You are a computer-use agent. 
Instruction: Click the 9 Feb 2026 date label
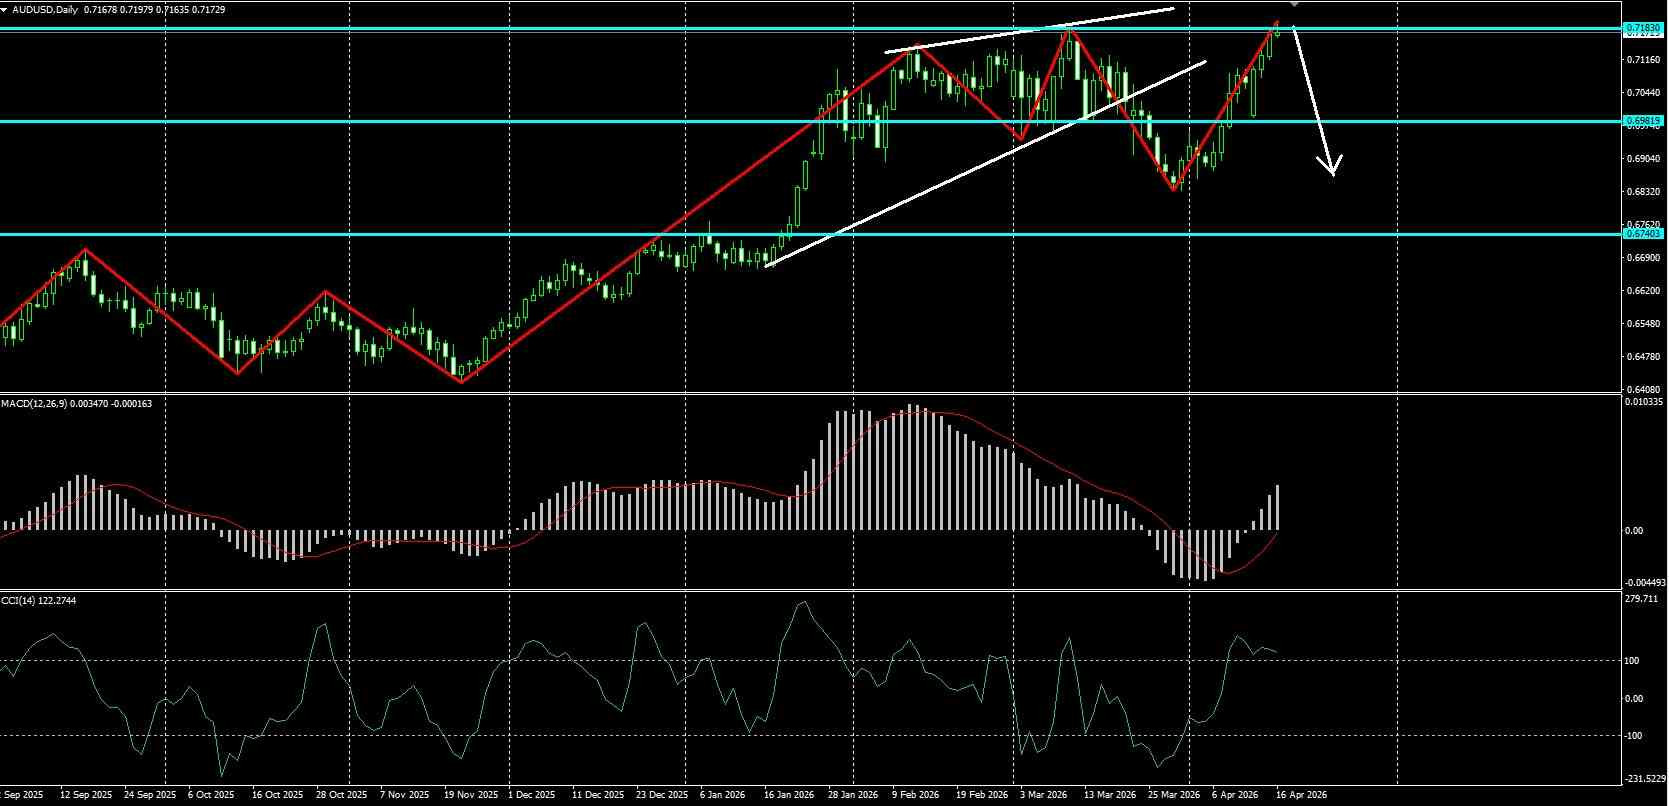point(916,795)
